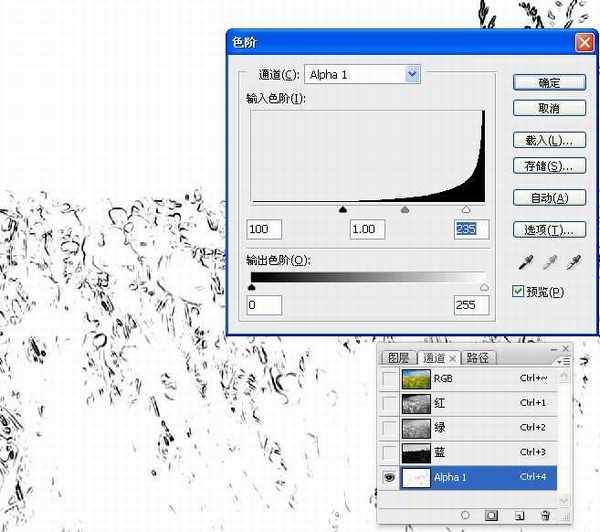Save selection as channel icon
The width and height of the screenshot is (600, 532).
click(x=491, y=516)
